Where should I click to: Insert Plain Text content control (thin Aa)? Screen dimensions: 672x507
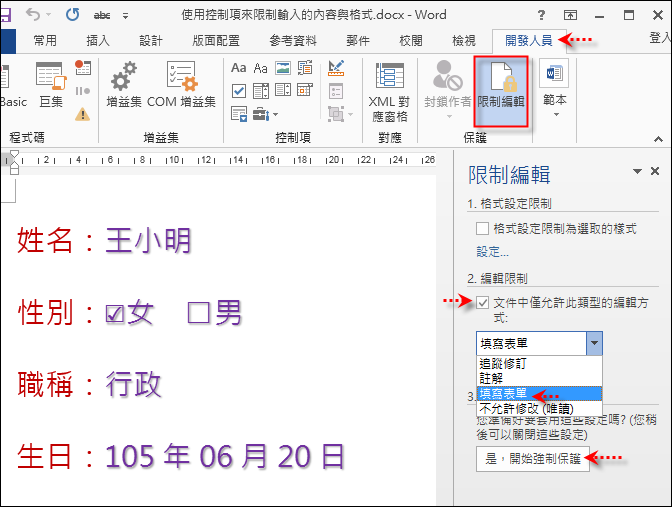pyautogui.click(x=261, y=68)
